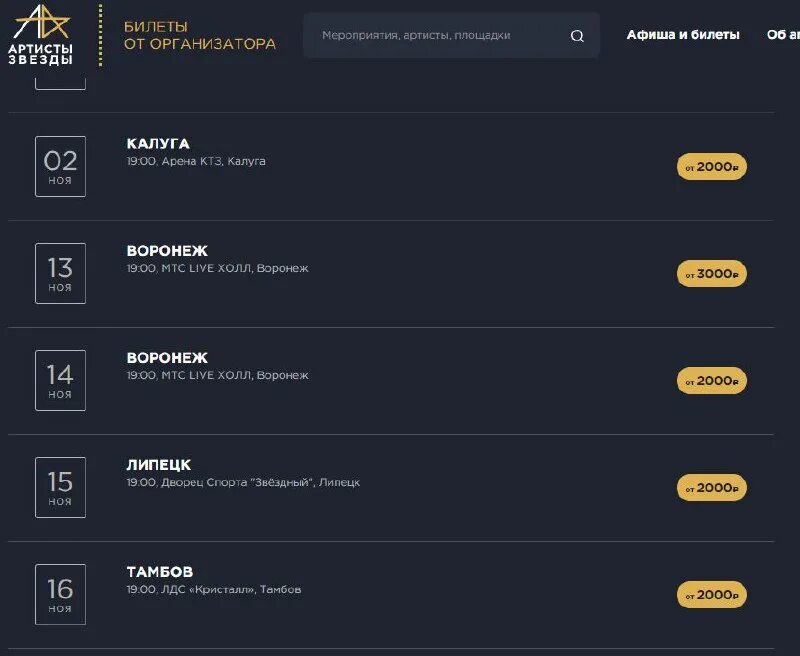Click the 02 НОЯ date box
This screenshot has width=800, height=656.
point(60,166)
